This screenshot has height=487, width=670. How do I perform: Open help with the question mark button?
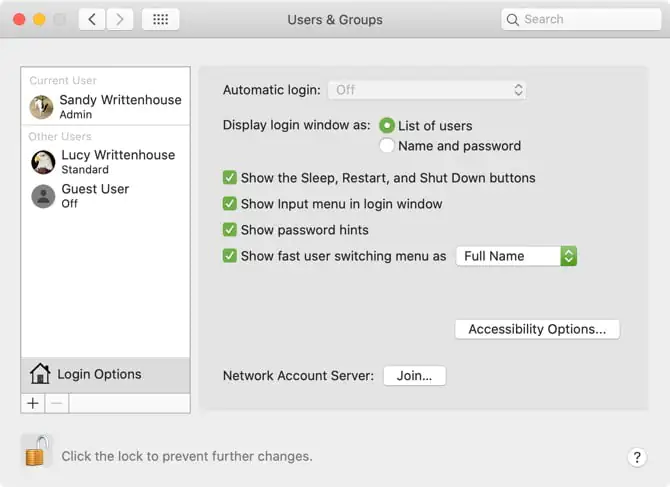pyautogui.click(x=638, y=457)
